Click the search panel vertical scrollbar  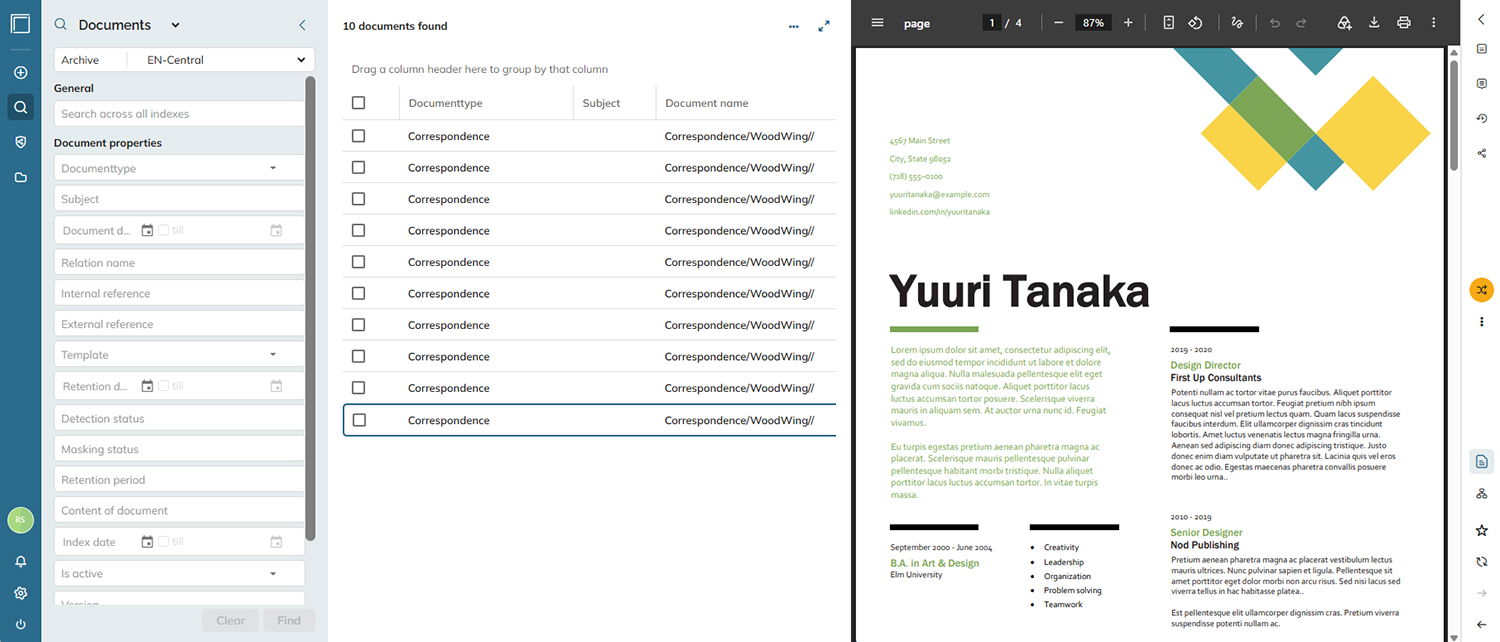pyautogui.click(x=310, y=308)
